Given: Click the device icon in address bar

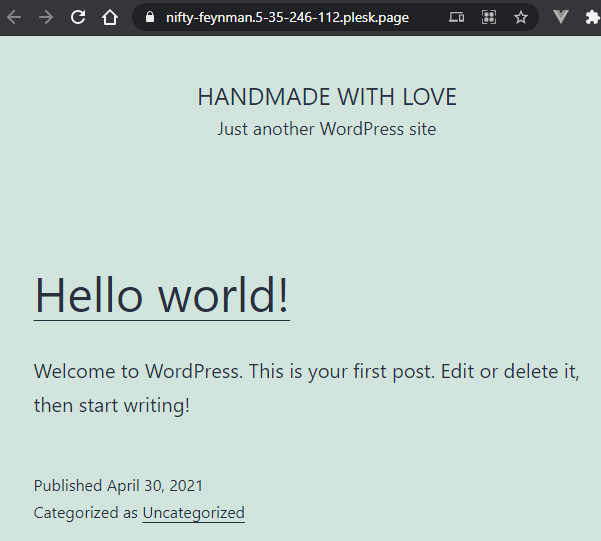Looking at the screenshot, I should coord(456,17).
